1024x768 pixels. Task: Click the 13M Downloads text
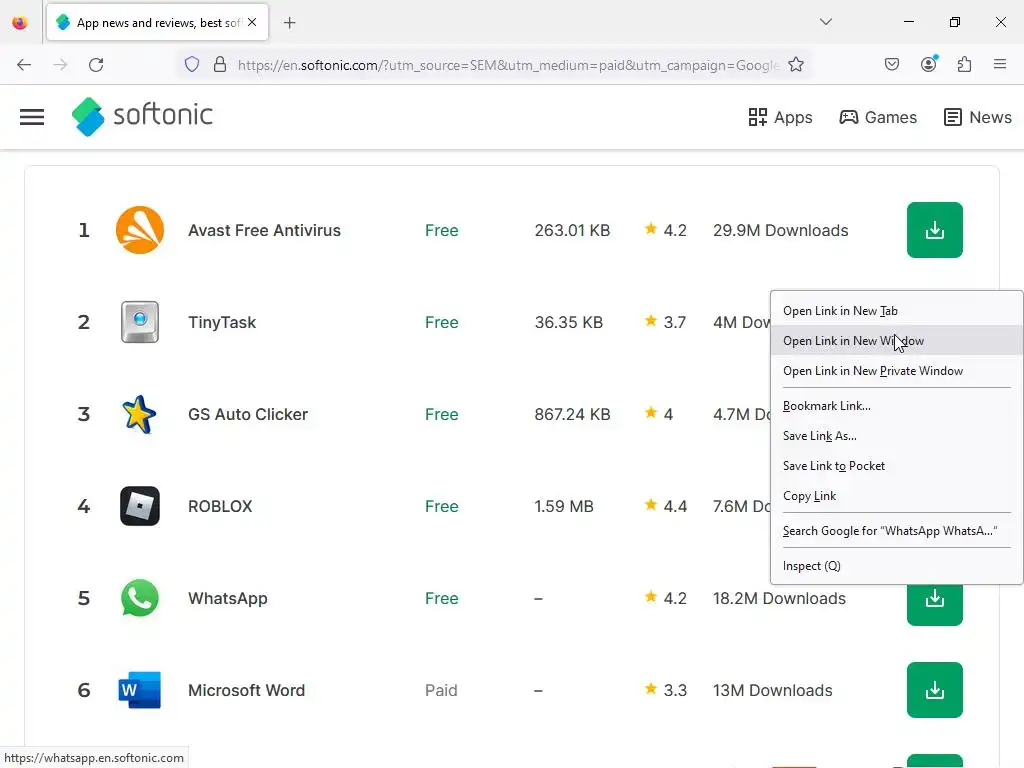[x=773, y=691]
